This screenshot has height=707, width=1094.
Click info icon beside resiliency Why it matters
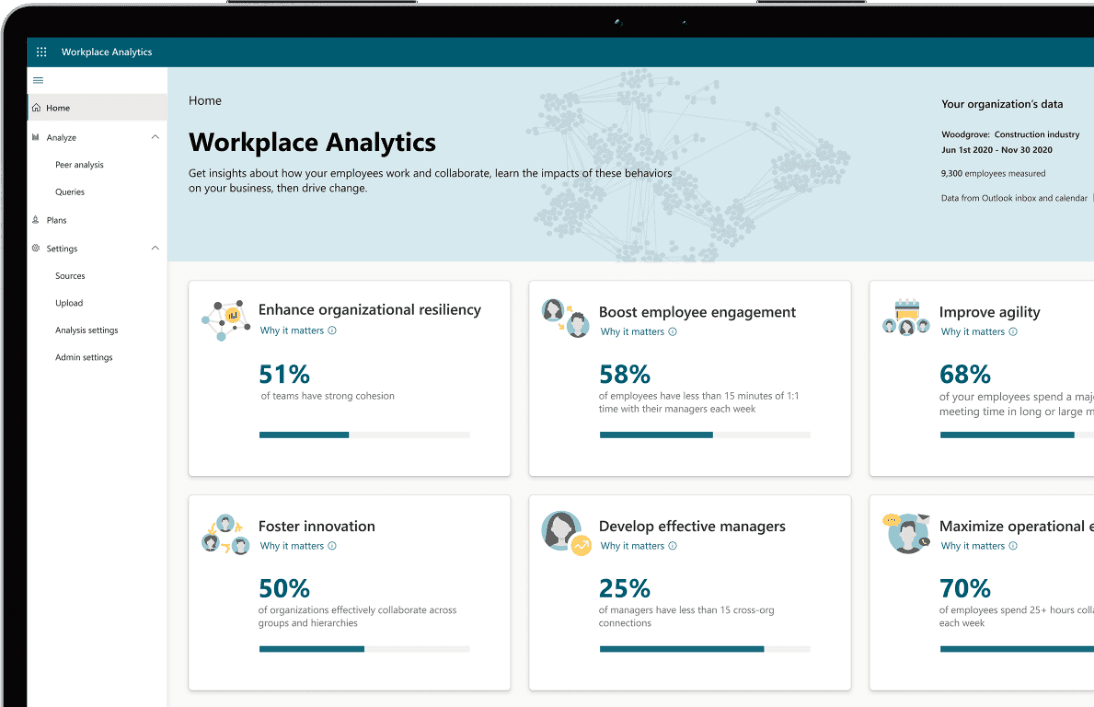(332, 330)
